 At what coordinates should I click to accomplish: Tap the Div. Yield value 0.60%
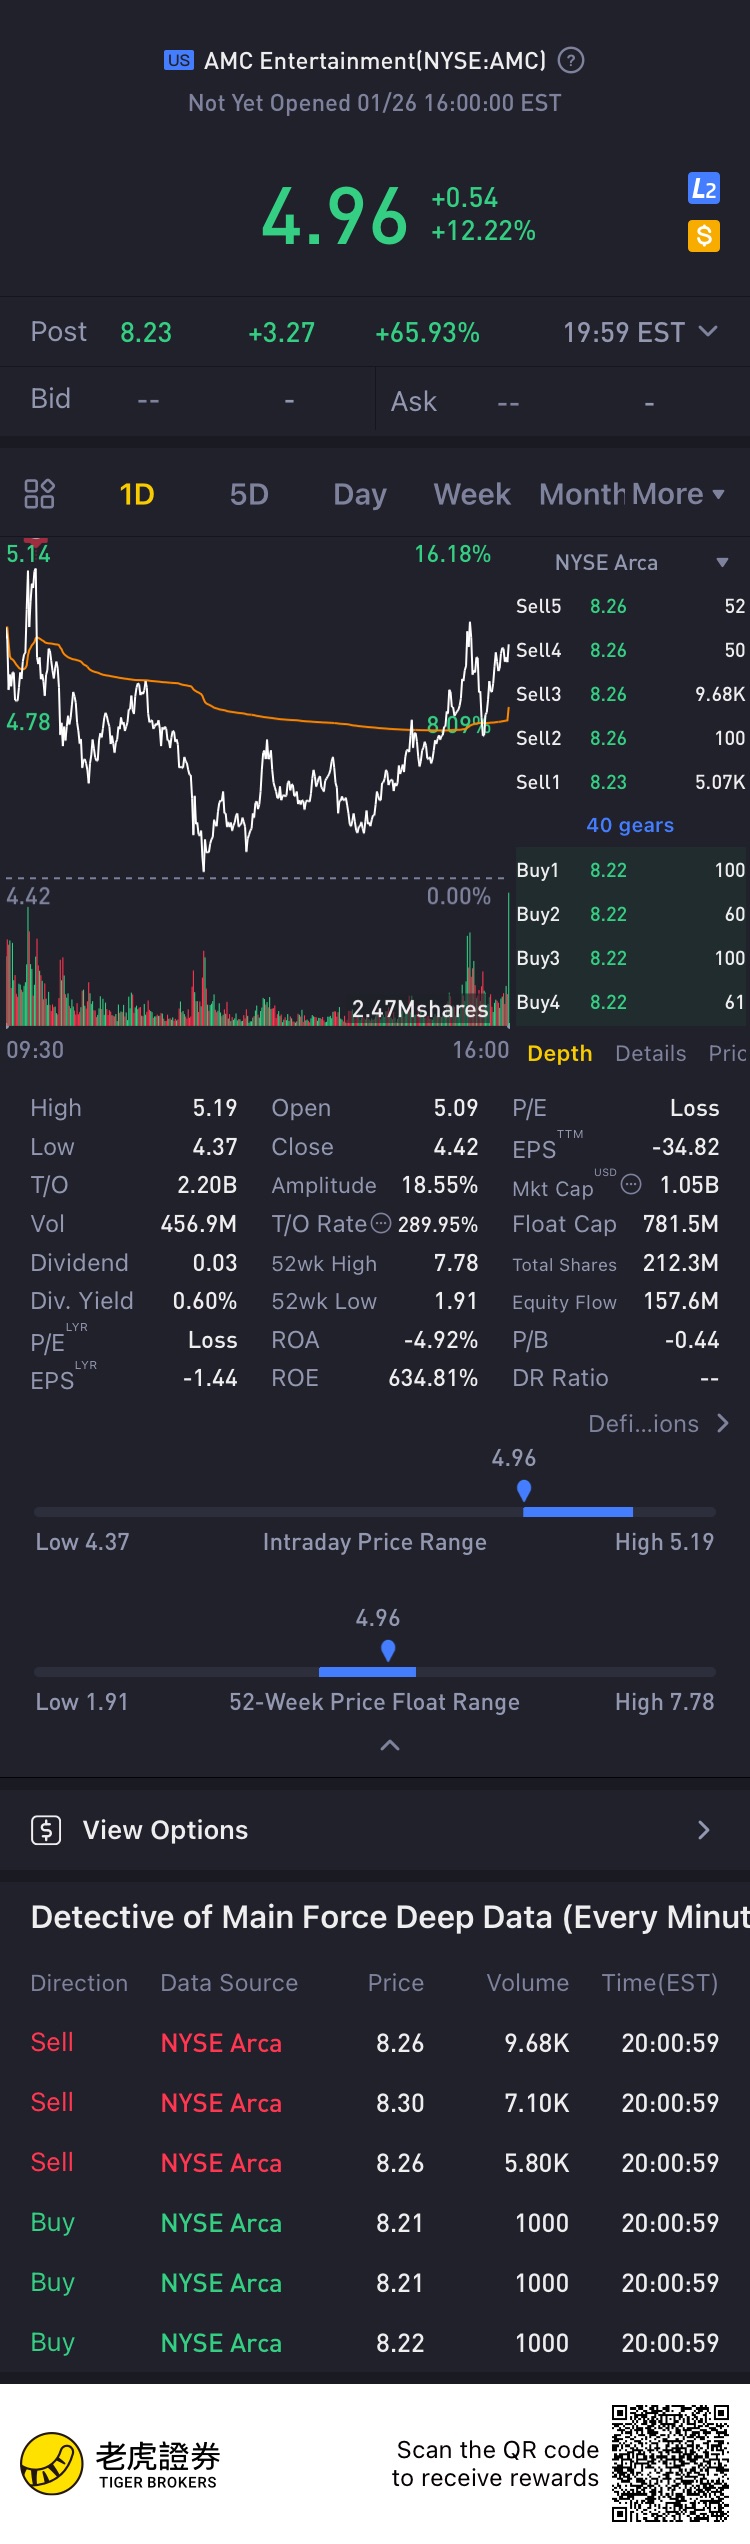pos(205,1301)
